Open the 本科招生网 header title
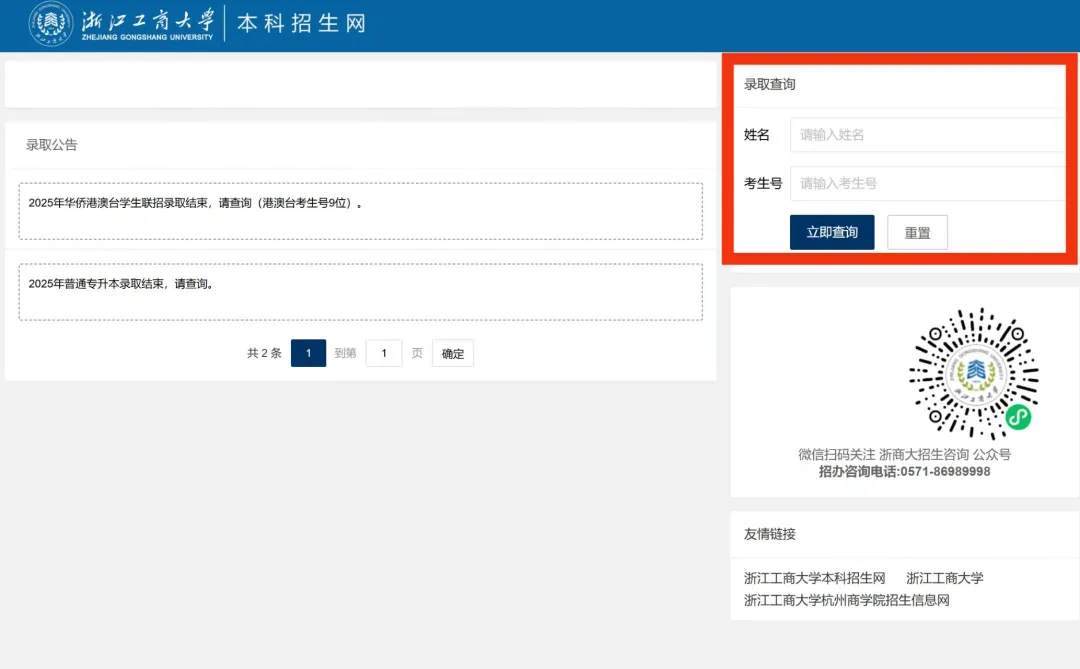 click(302, 23)
